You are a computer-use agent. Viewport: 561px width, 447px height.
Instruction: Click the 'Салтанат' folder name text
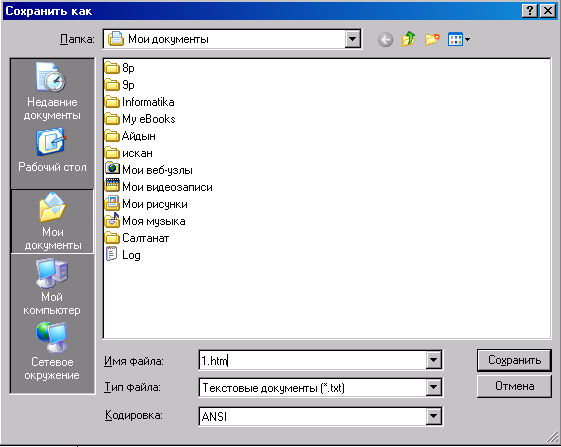[x=145, y=238]
